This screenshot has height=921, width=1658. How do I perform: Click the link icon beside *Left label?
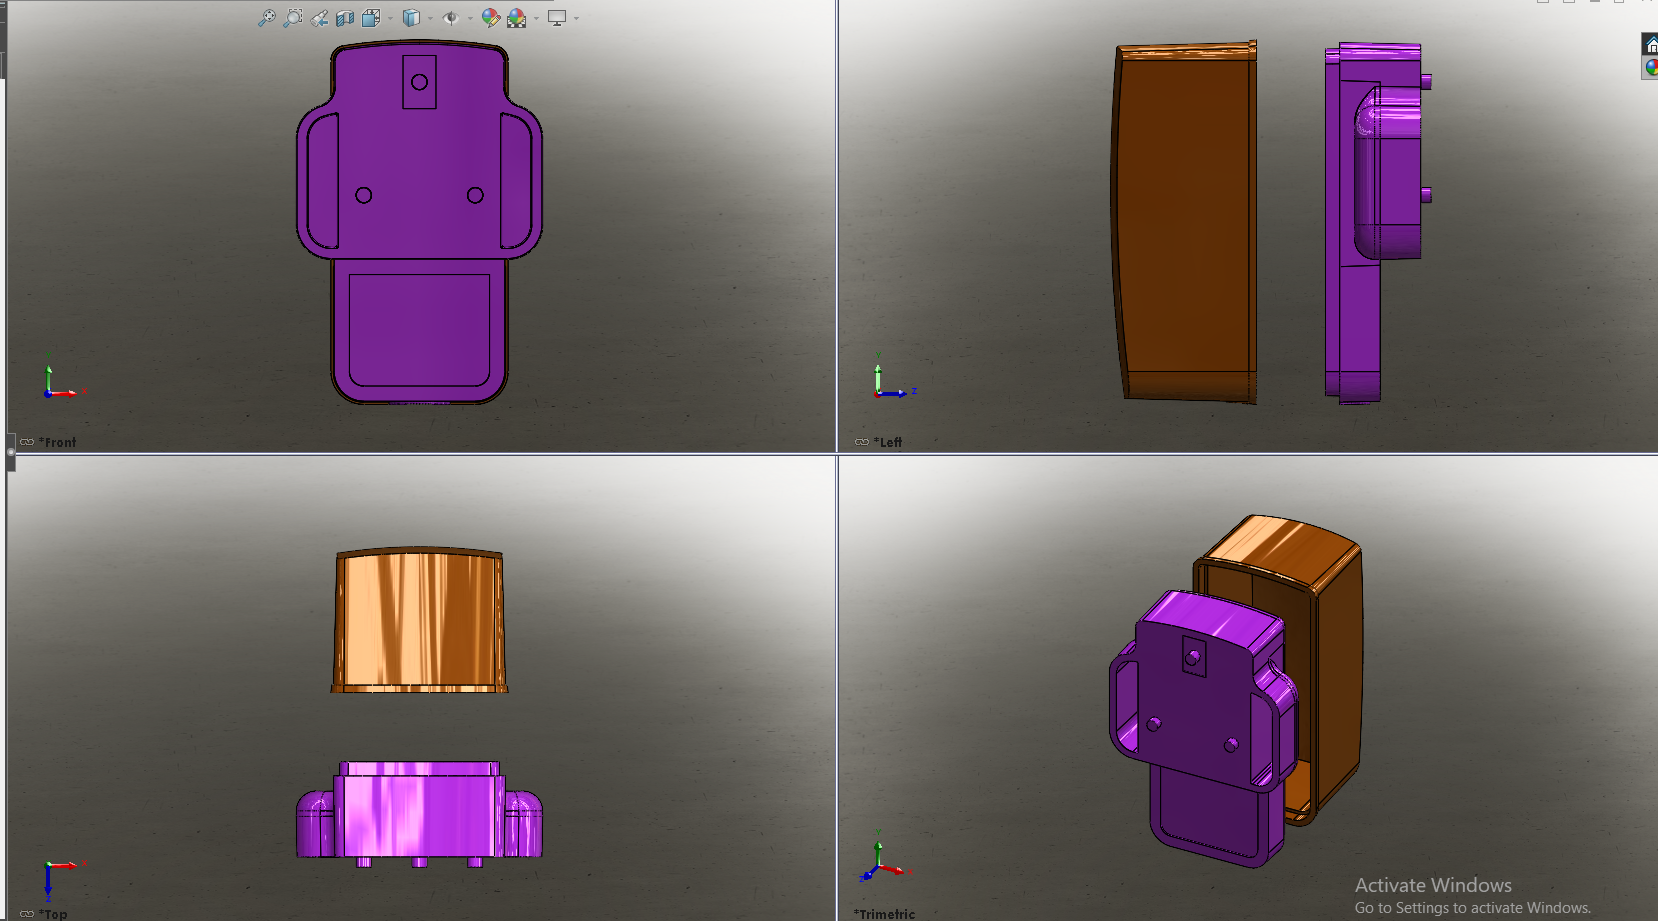(x=862, y=442)
